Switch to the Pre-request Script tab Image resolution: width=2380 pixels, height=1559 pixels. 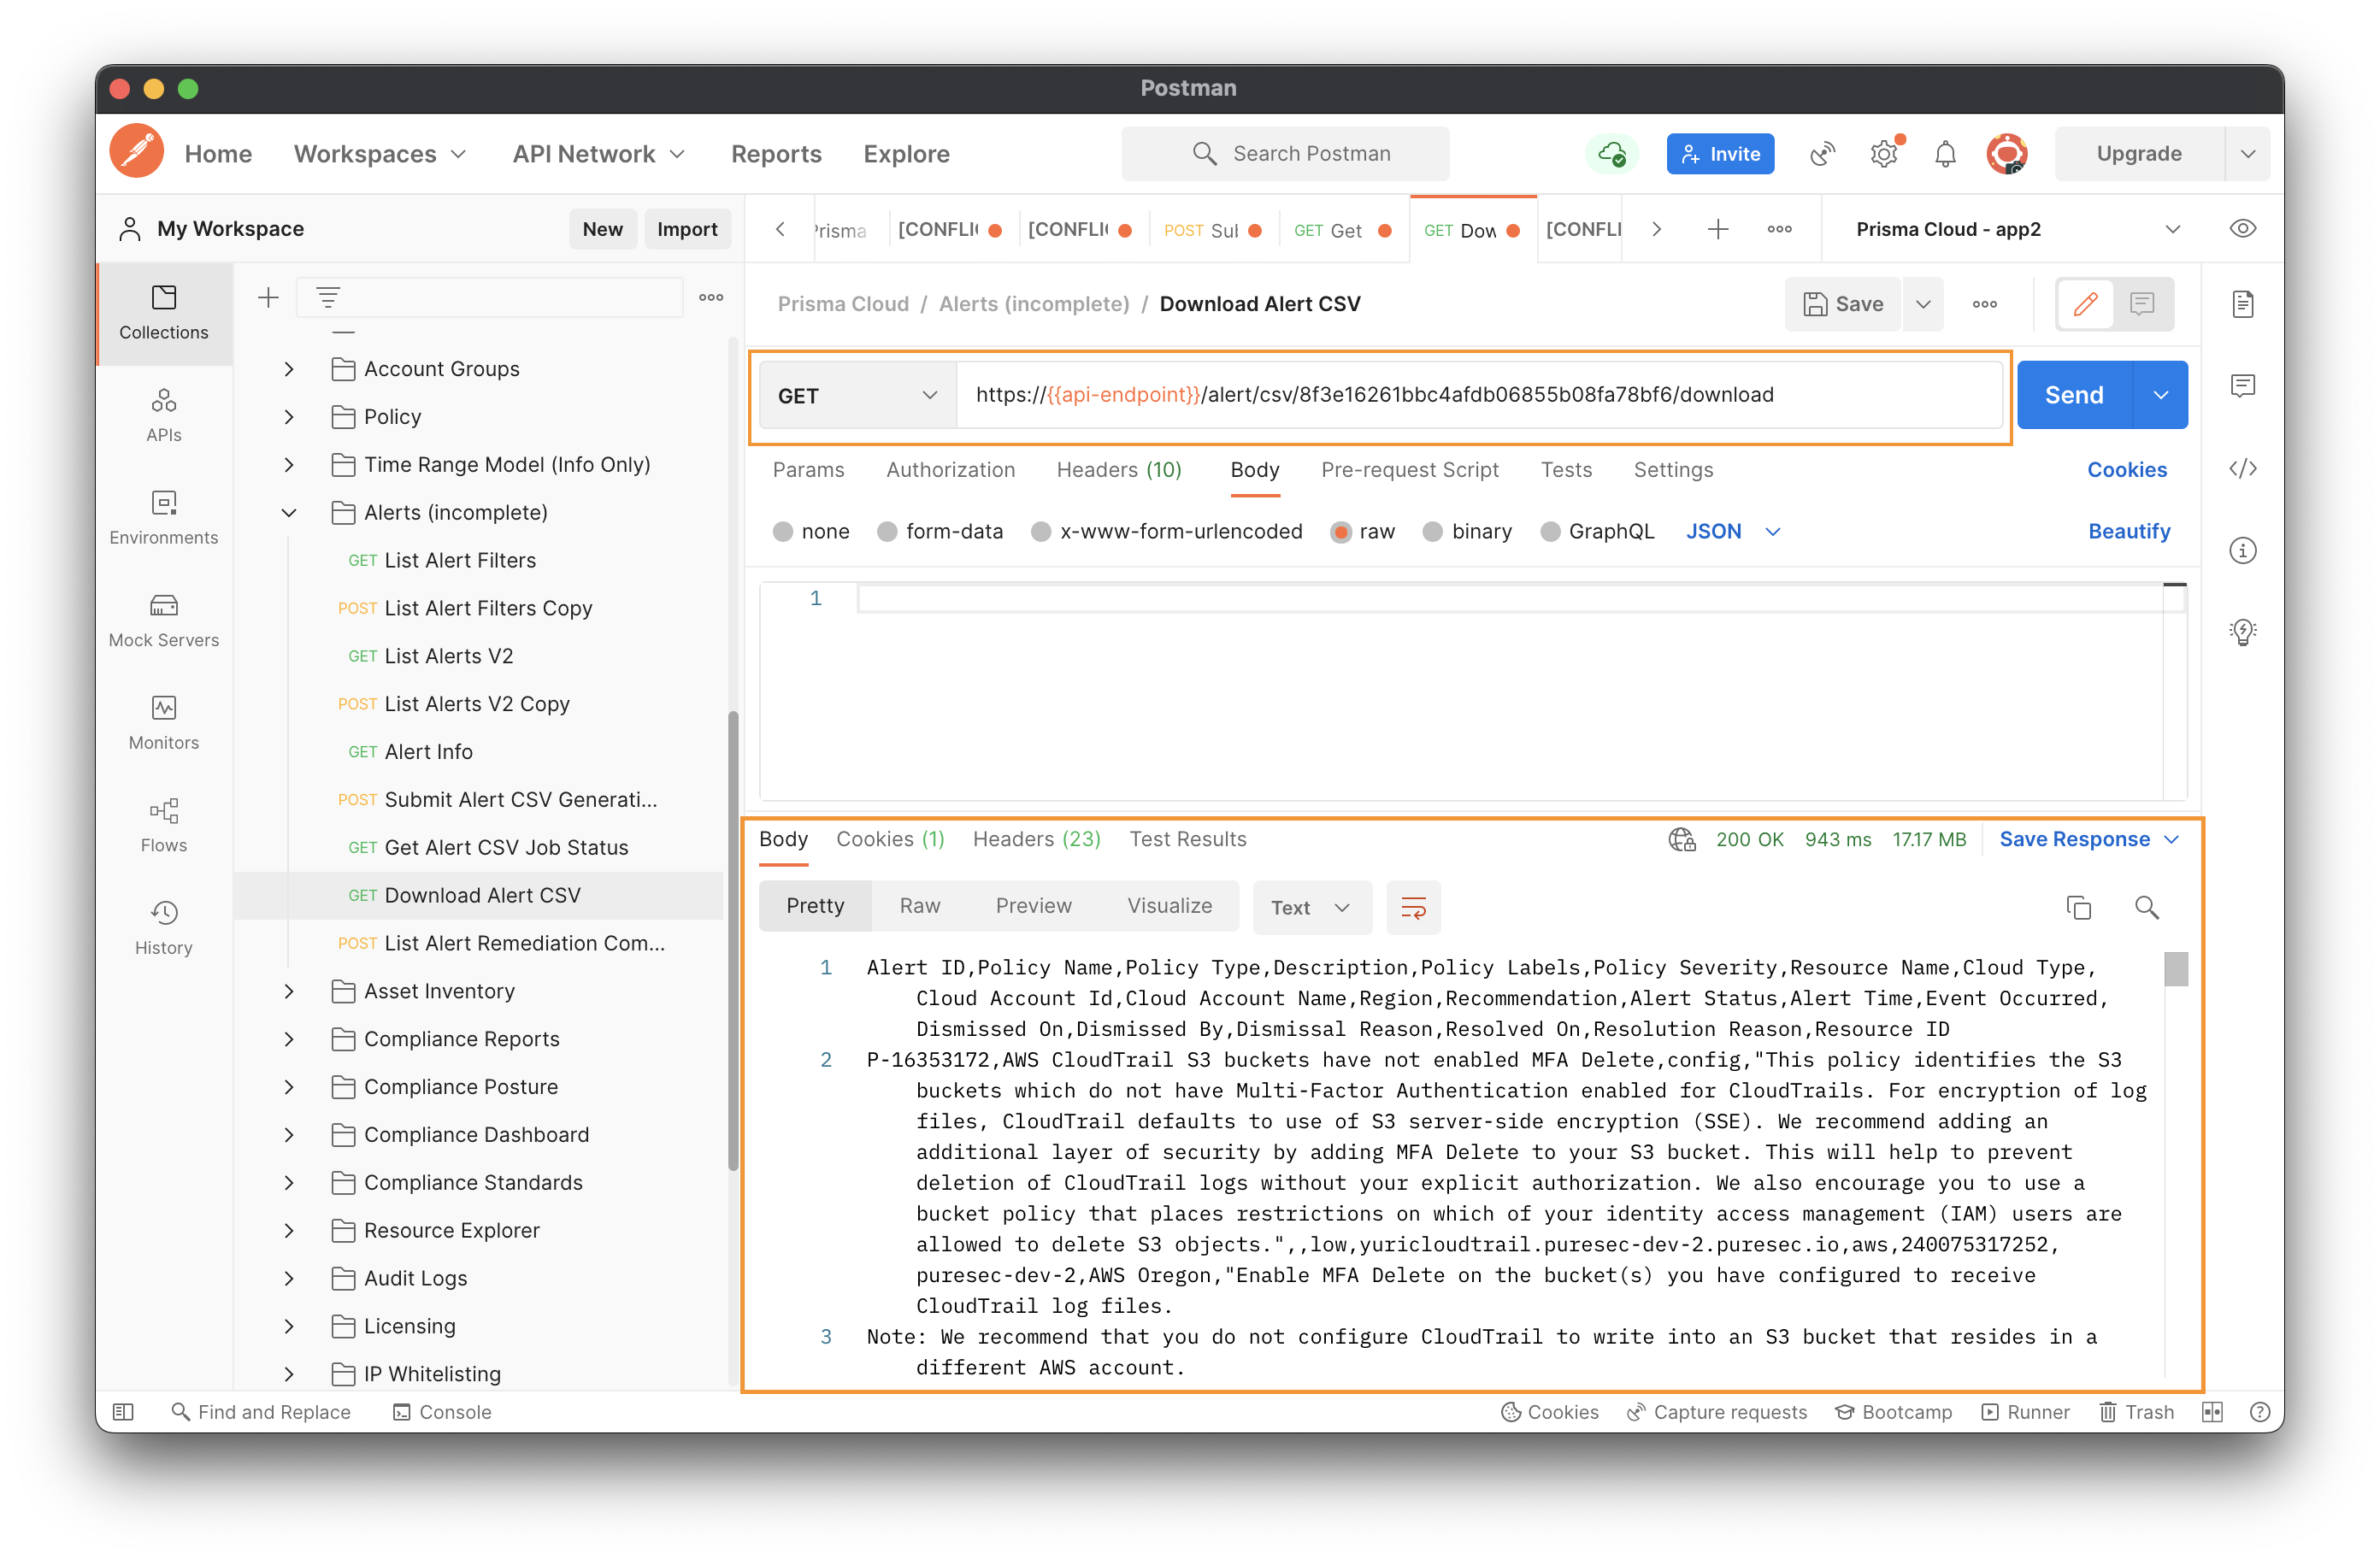pyautogui.click(x=1409, y=469)
